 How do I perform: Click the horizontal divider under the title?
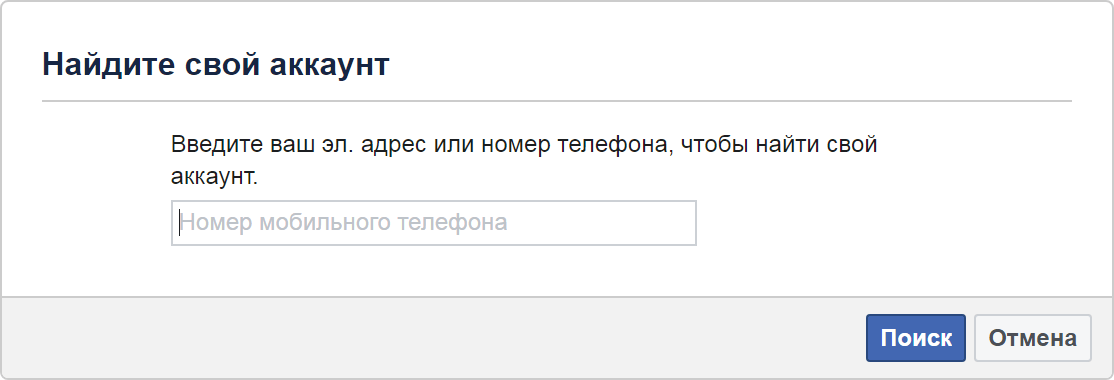[557, 101]
